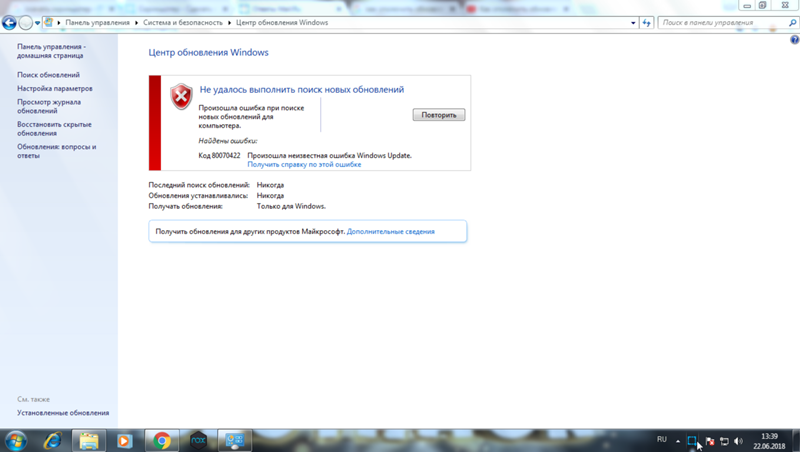Image resolution: width=800 pixels, height=452 pixels.
Task: Open 'Получить справку по этой ошибке' link
Action: [304, 164]
